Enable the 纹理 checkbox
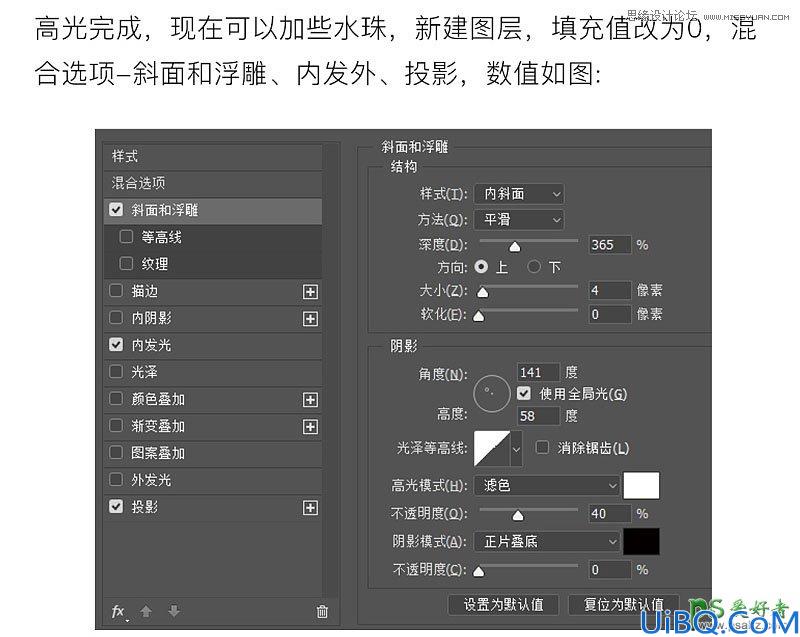 tap(126, 264)
